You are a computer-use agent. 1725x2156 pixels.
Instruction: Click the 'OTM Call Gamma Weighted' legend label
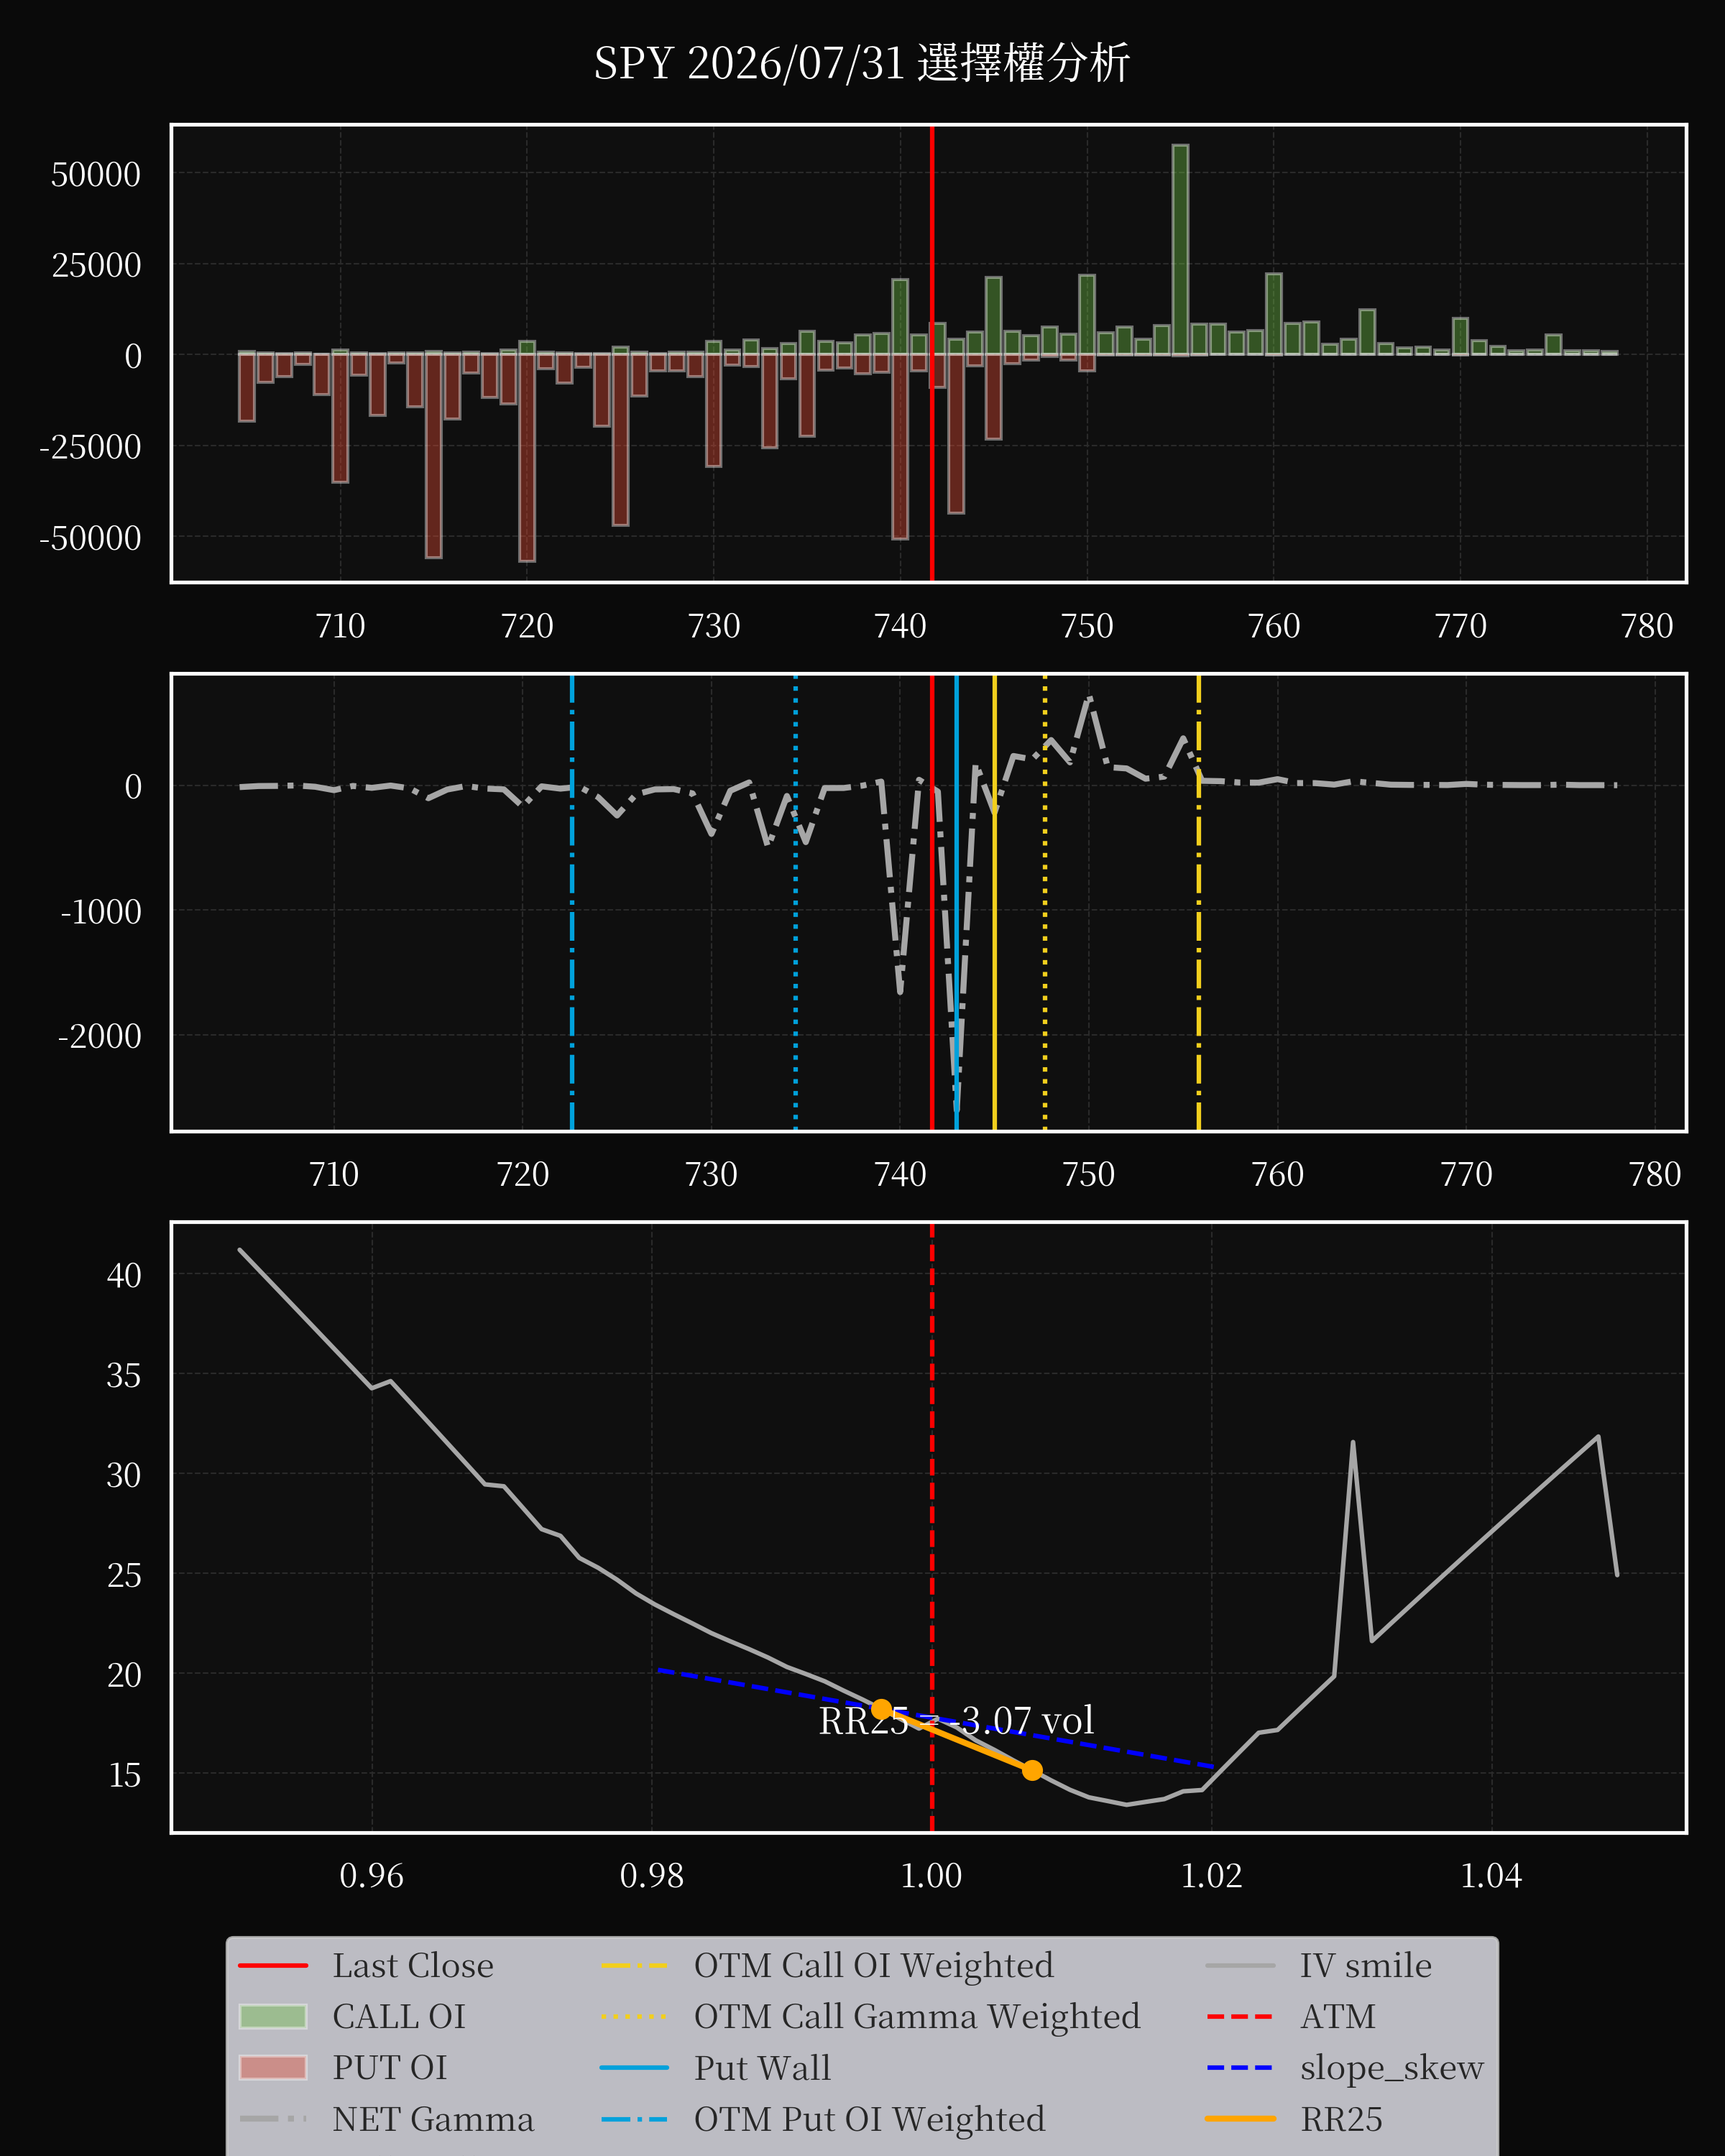click(x=917, y=2016)
